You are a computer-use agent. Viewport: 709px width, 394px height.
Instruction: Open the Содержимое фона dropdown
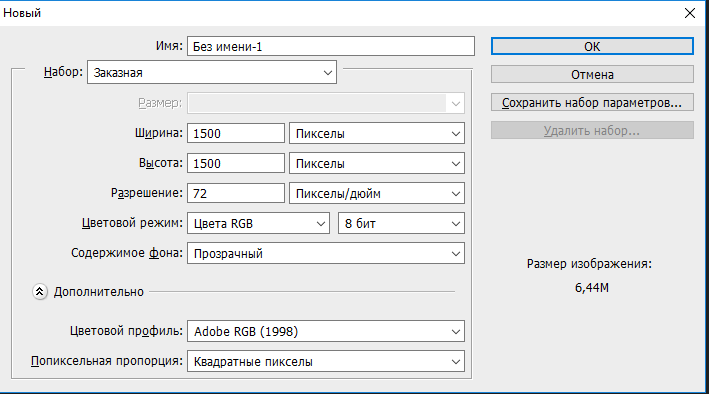(326, 253)
